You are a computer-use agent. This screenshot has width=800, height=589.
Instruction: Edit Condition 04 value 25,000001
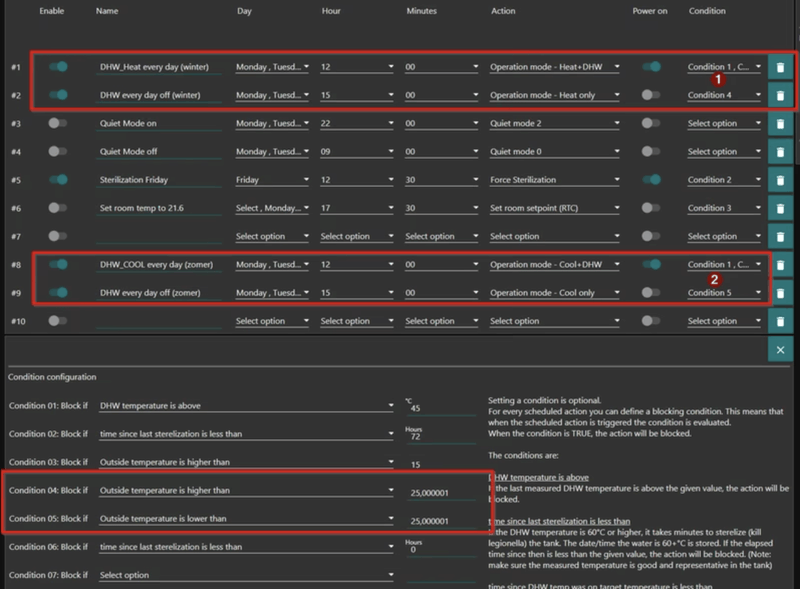[440, 493]
